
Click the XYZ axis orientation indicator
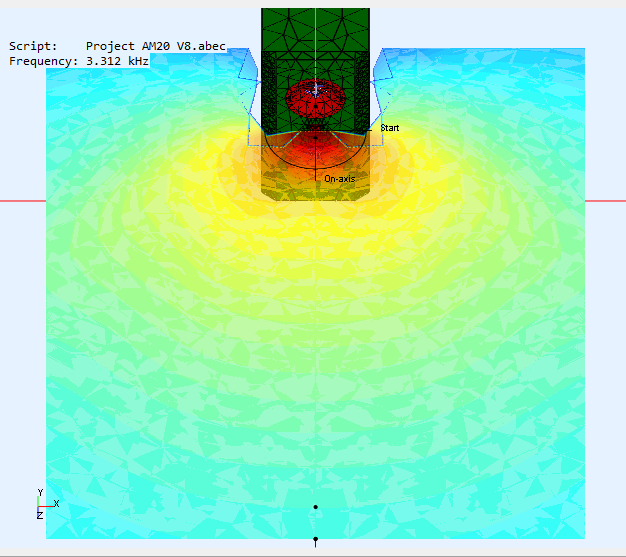47,504
